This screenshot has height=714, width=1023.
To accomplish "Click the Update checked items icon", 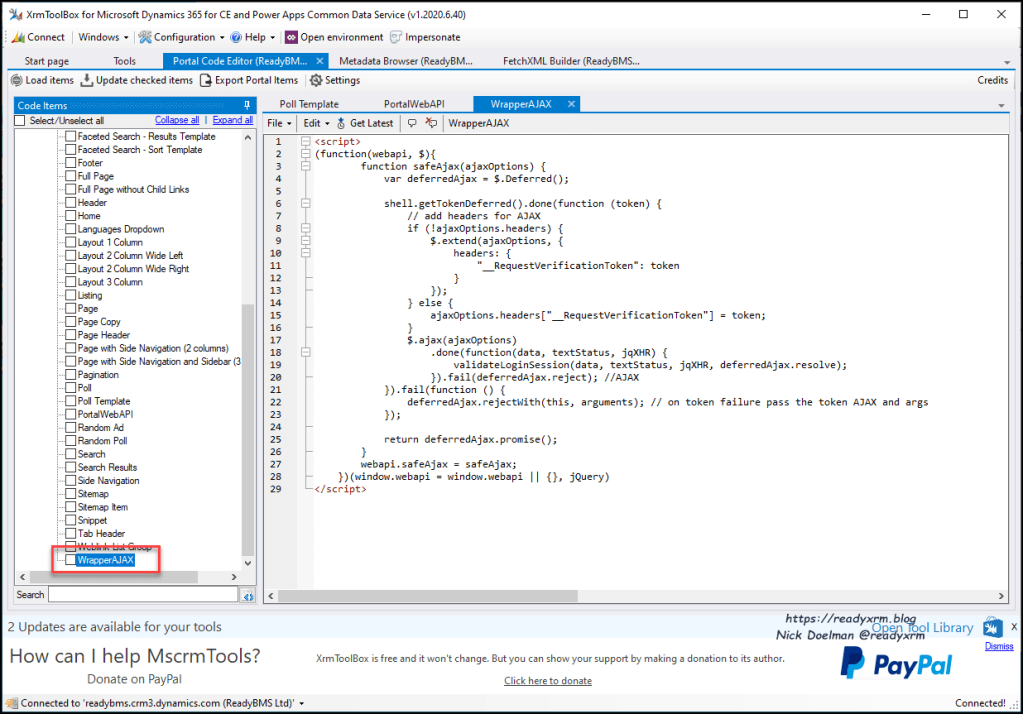I will (88, 80).
